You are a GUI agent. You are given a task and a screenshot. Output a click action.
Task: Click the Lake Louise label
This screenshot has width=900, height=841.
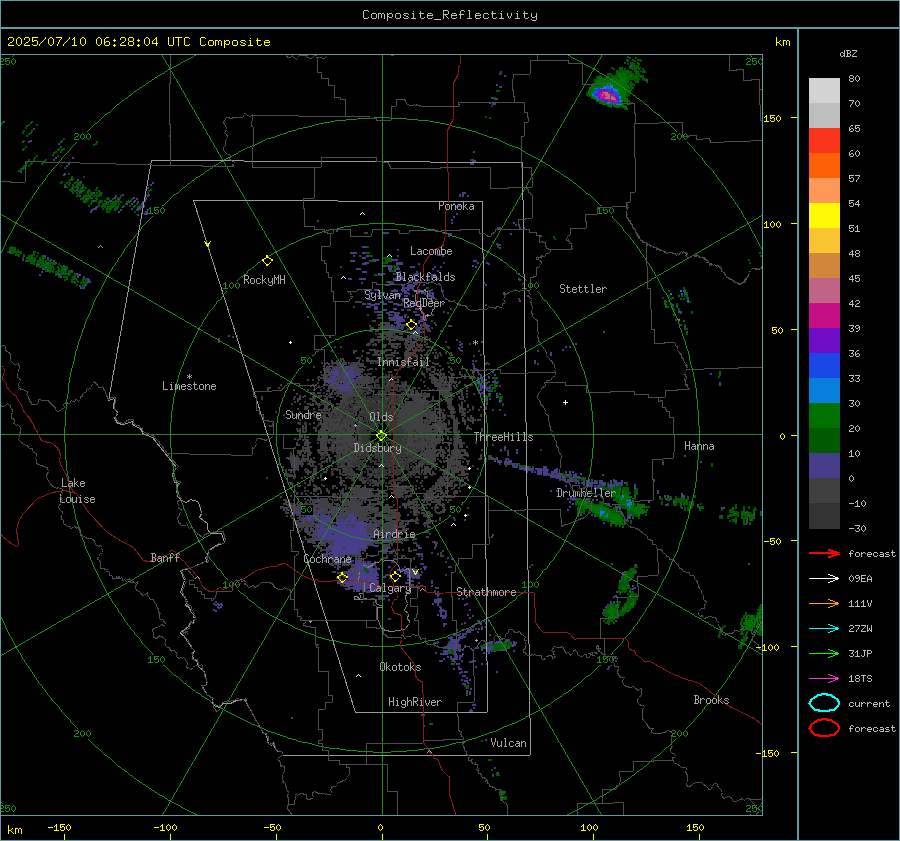77,491
